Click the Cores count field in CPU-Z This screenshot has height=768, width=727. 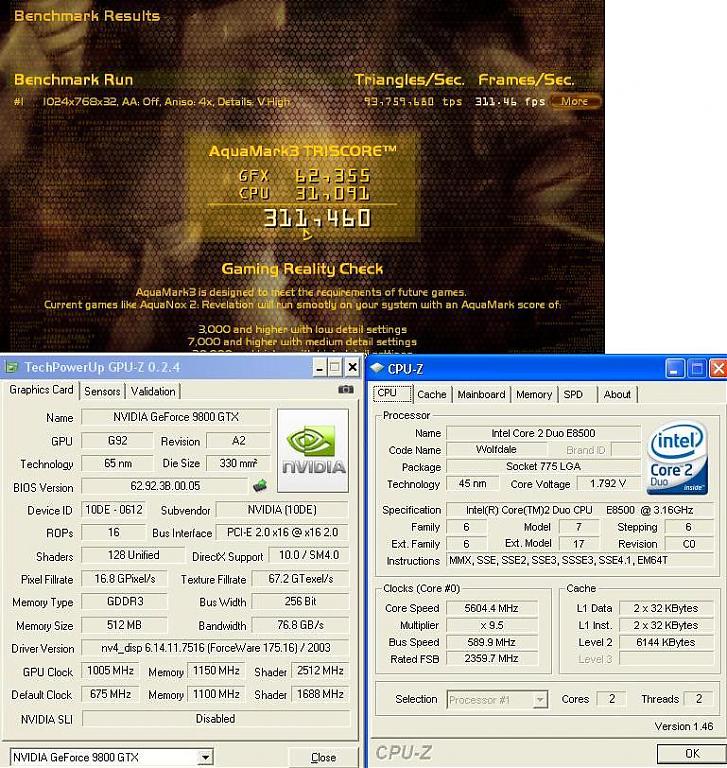(x=612, y=699)
